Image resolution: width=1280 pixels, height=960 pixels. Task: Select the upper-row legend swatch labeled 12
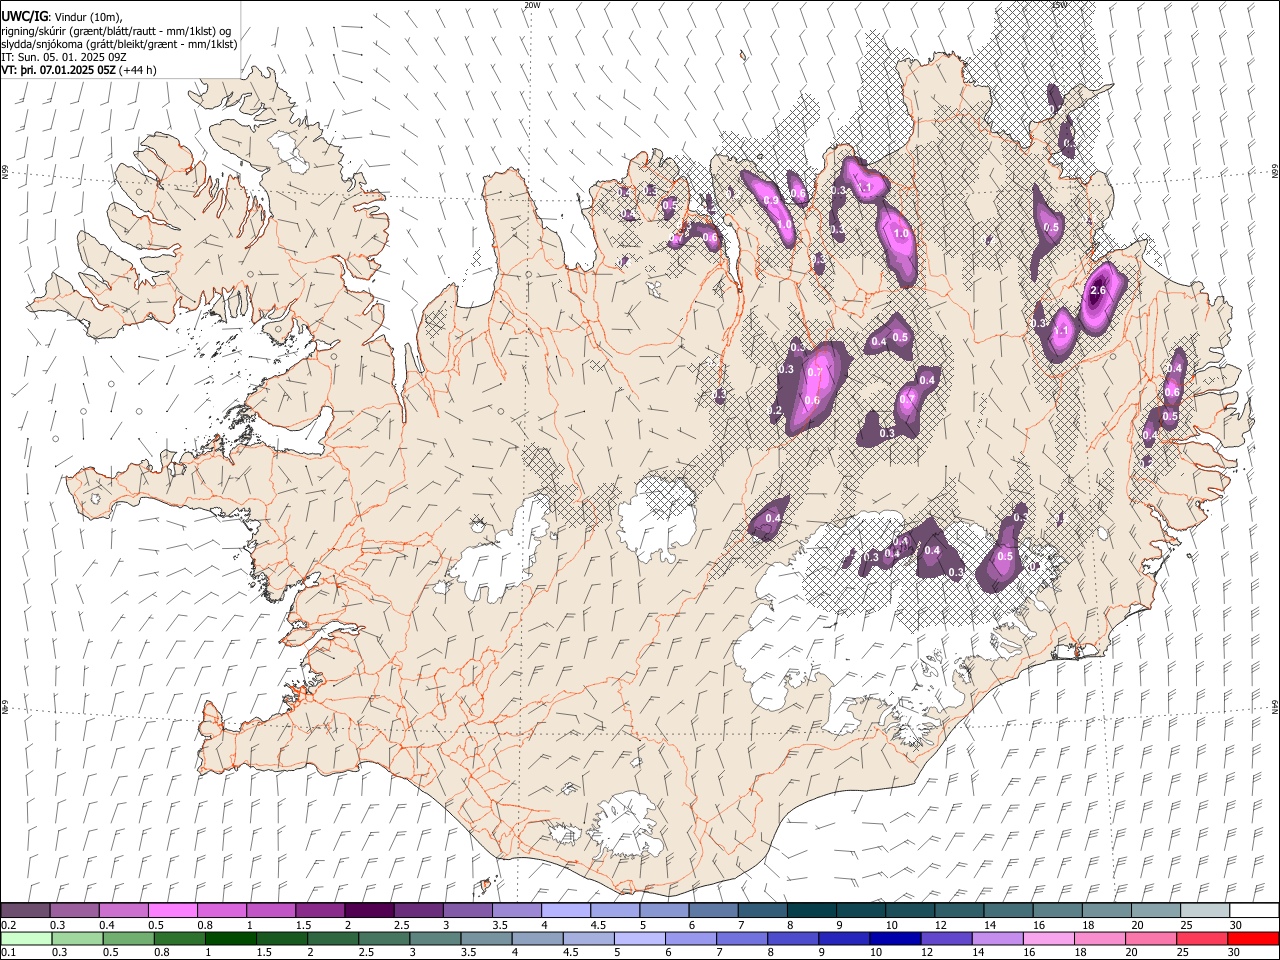point(960,910)
